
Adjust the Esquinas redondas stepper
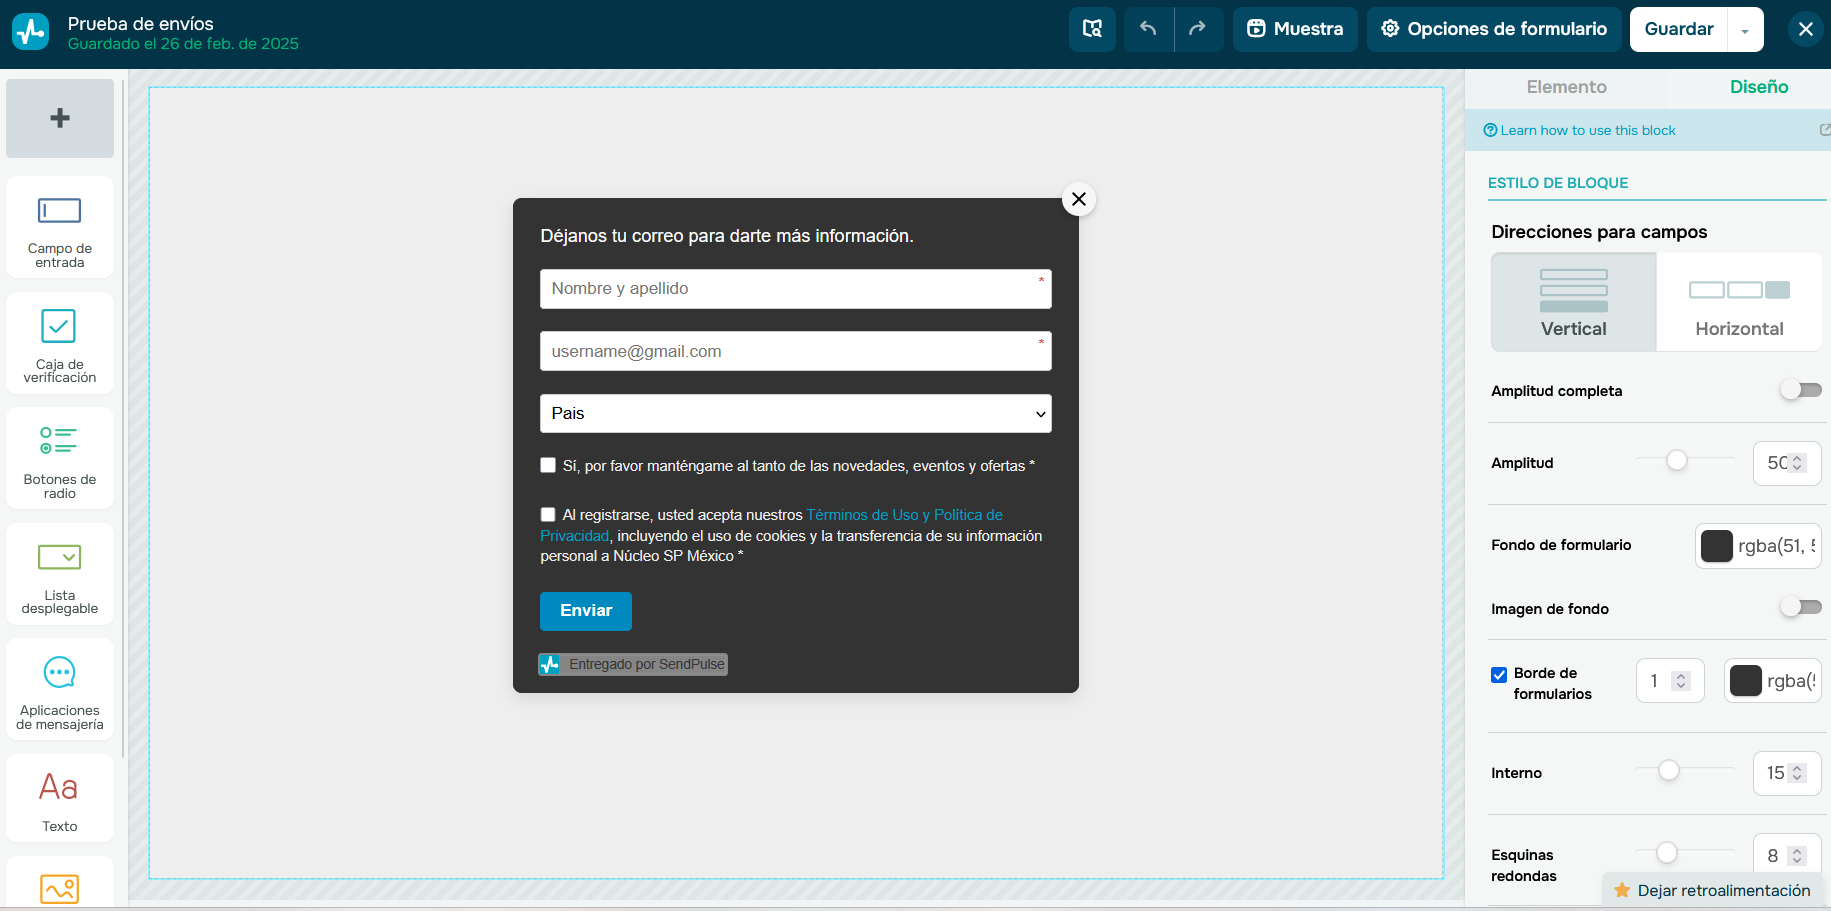pos(1797,856)
